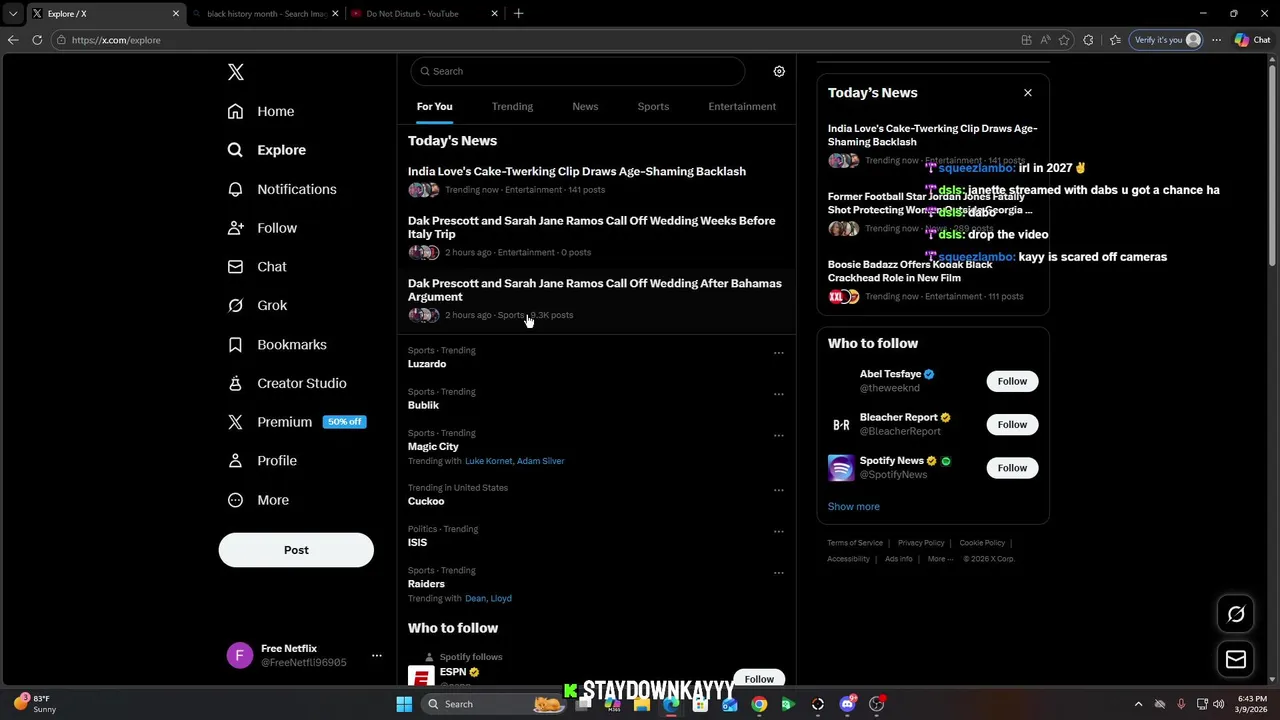Open Dean trending link under Raiders

[x=475, y=598]
